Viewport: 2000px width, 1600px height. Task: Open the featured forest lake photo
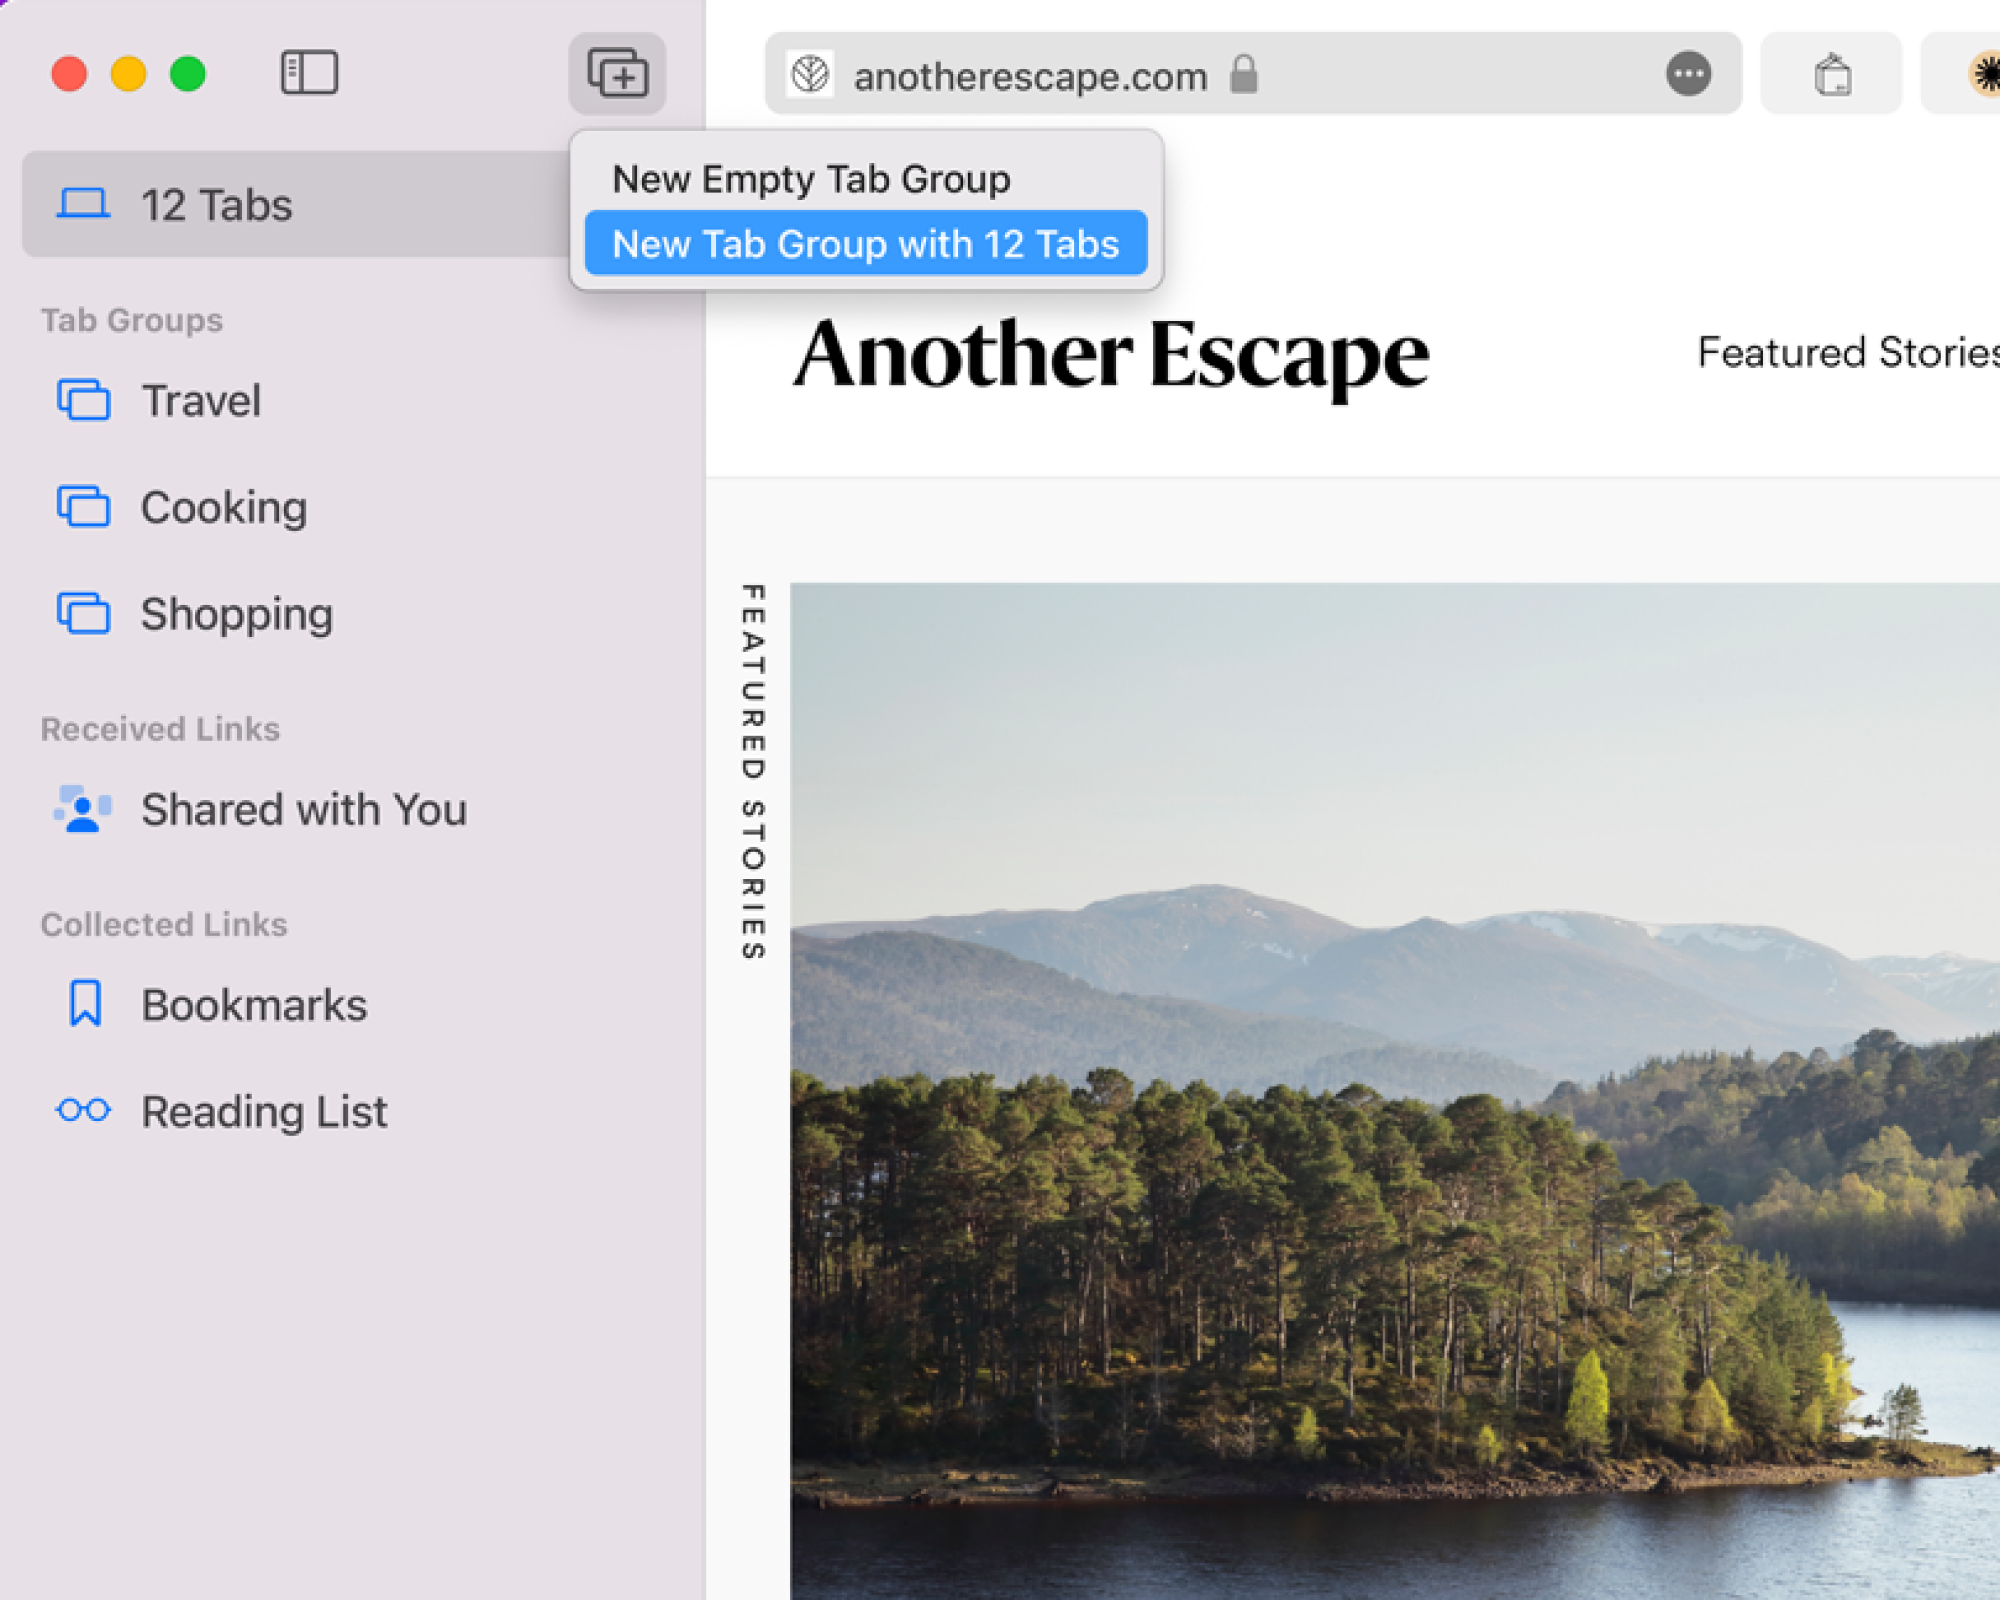tap(1395, 1091)
